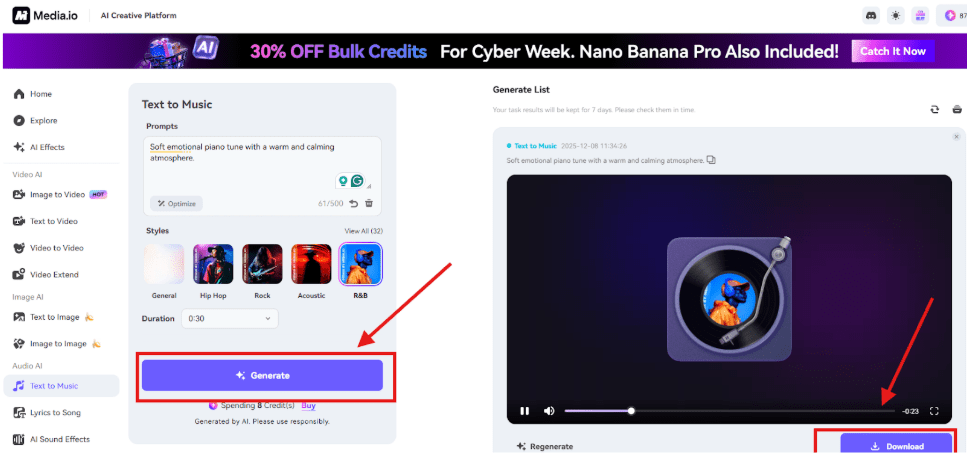The height and width of the screenshot is (453, 967).
Task: Download the generated track
Action: [897, 446]
